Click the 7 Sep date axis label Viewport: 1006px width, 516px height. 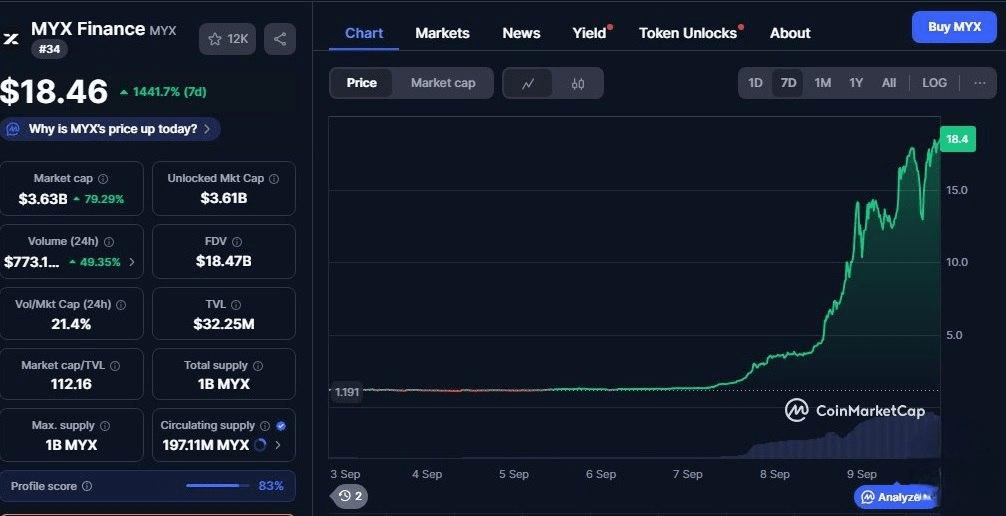(x=687, y=474)
